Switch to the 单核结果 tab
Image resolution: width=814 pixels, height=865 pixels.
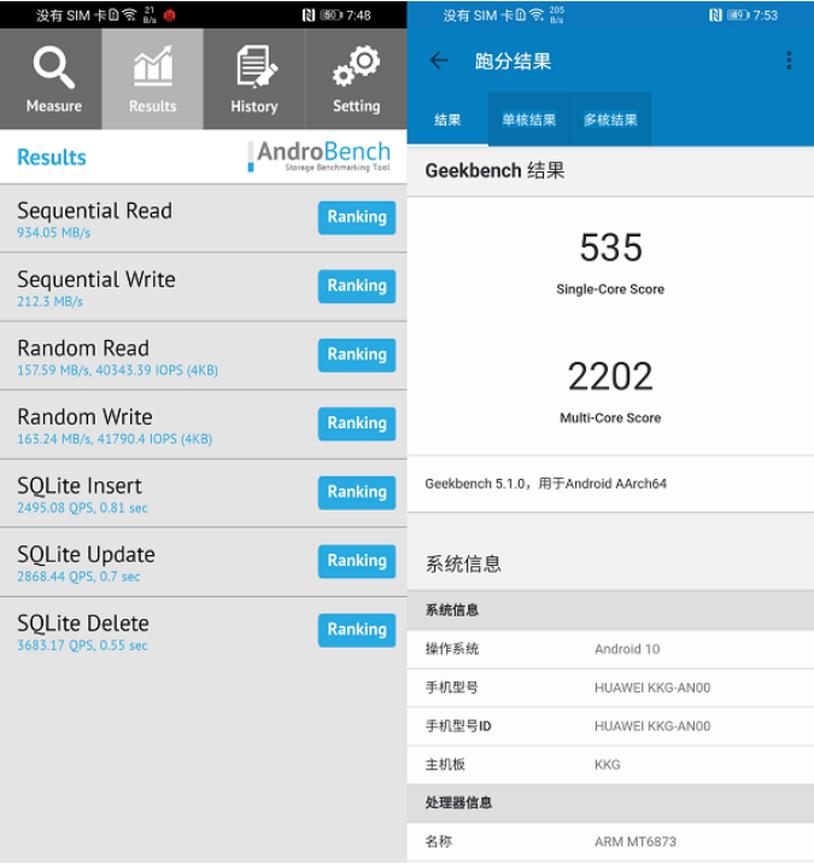click(x=528, y=120)
